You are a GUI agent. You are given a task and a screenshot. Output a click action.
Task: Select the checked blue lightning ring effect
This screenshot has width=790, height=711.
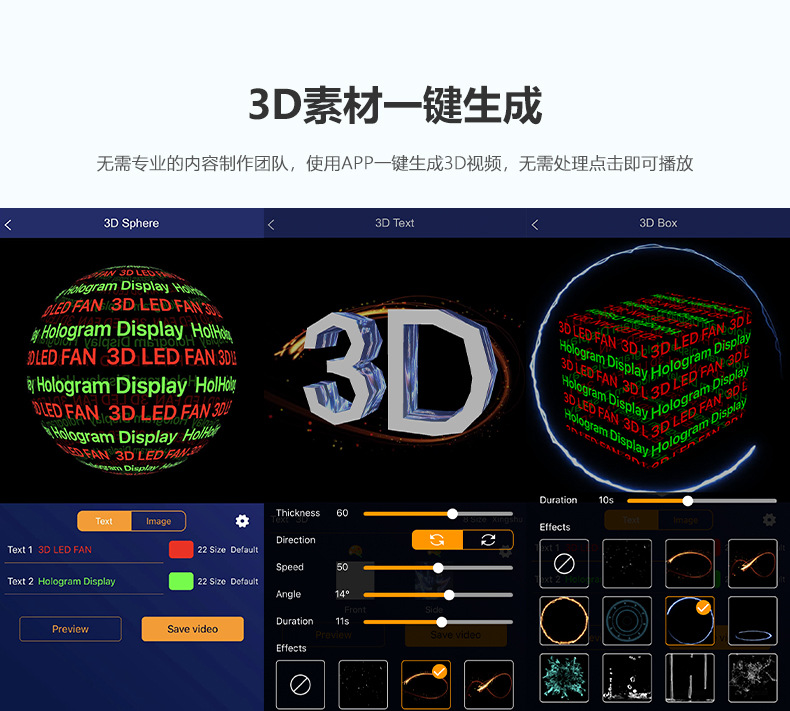[x=690, y=621]
